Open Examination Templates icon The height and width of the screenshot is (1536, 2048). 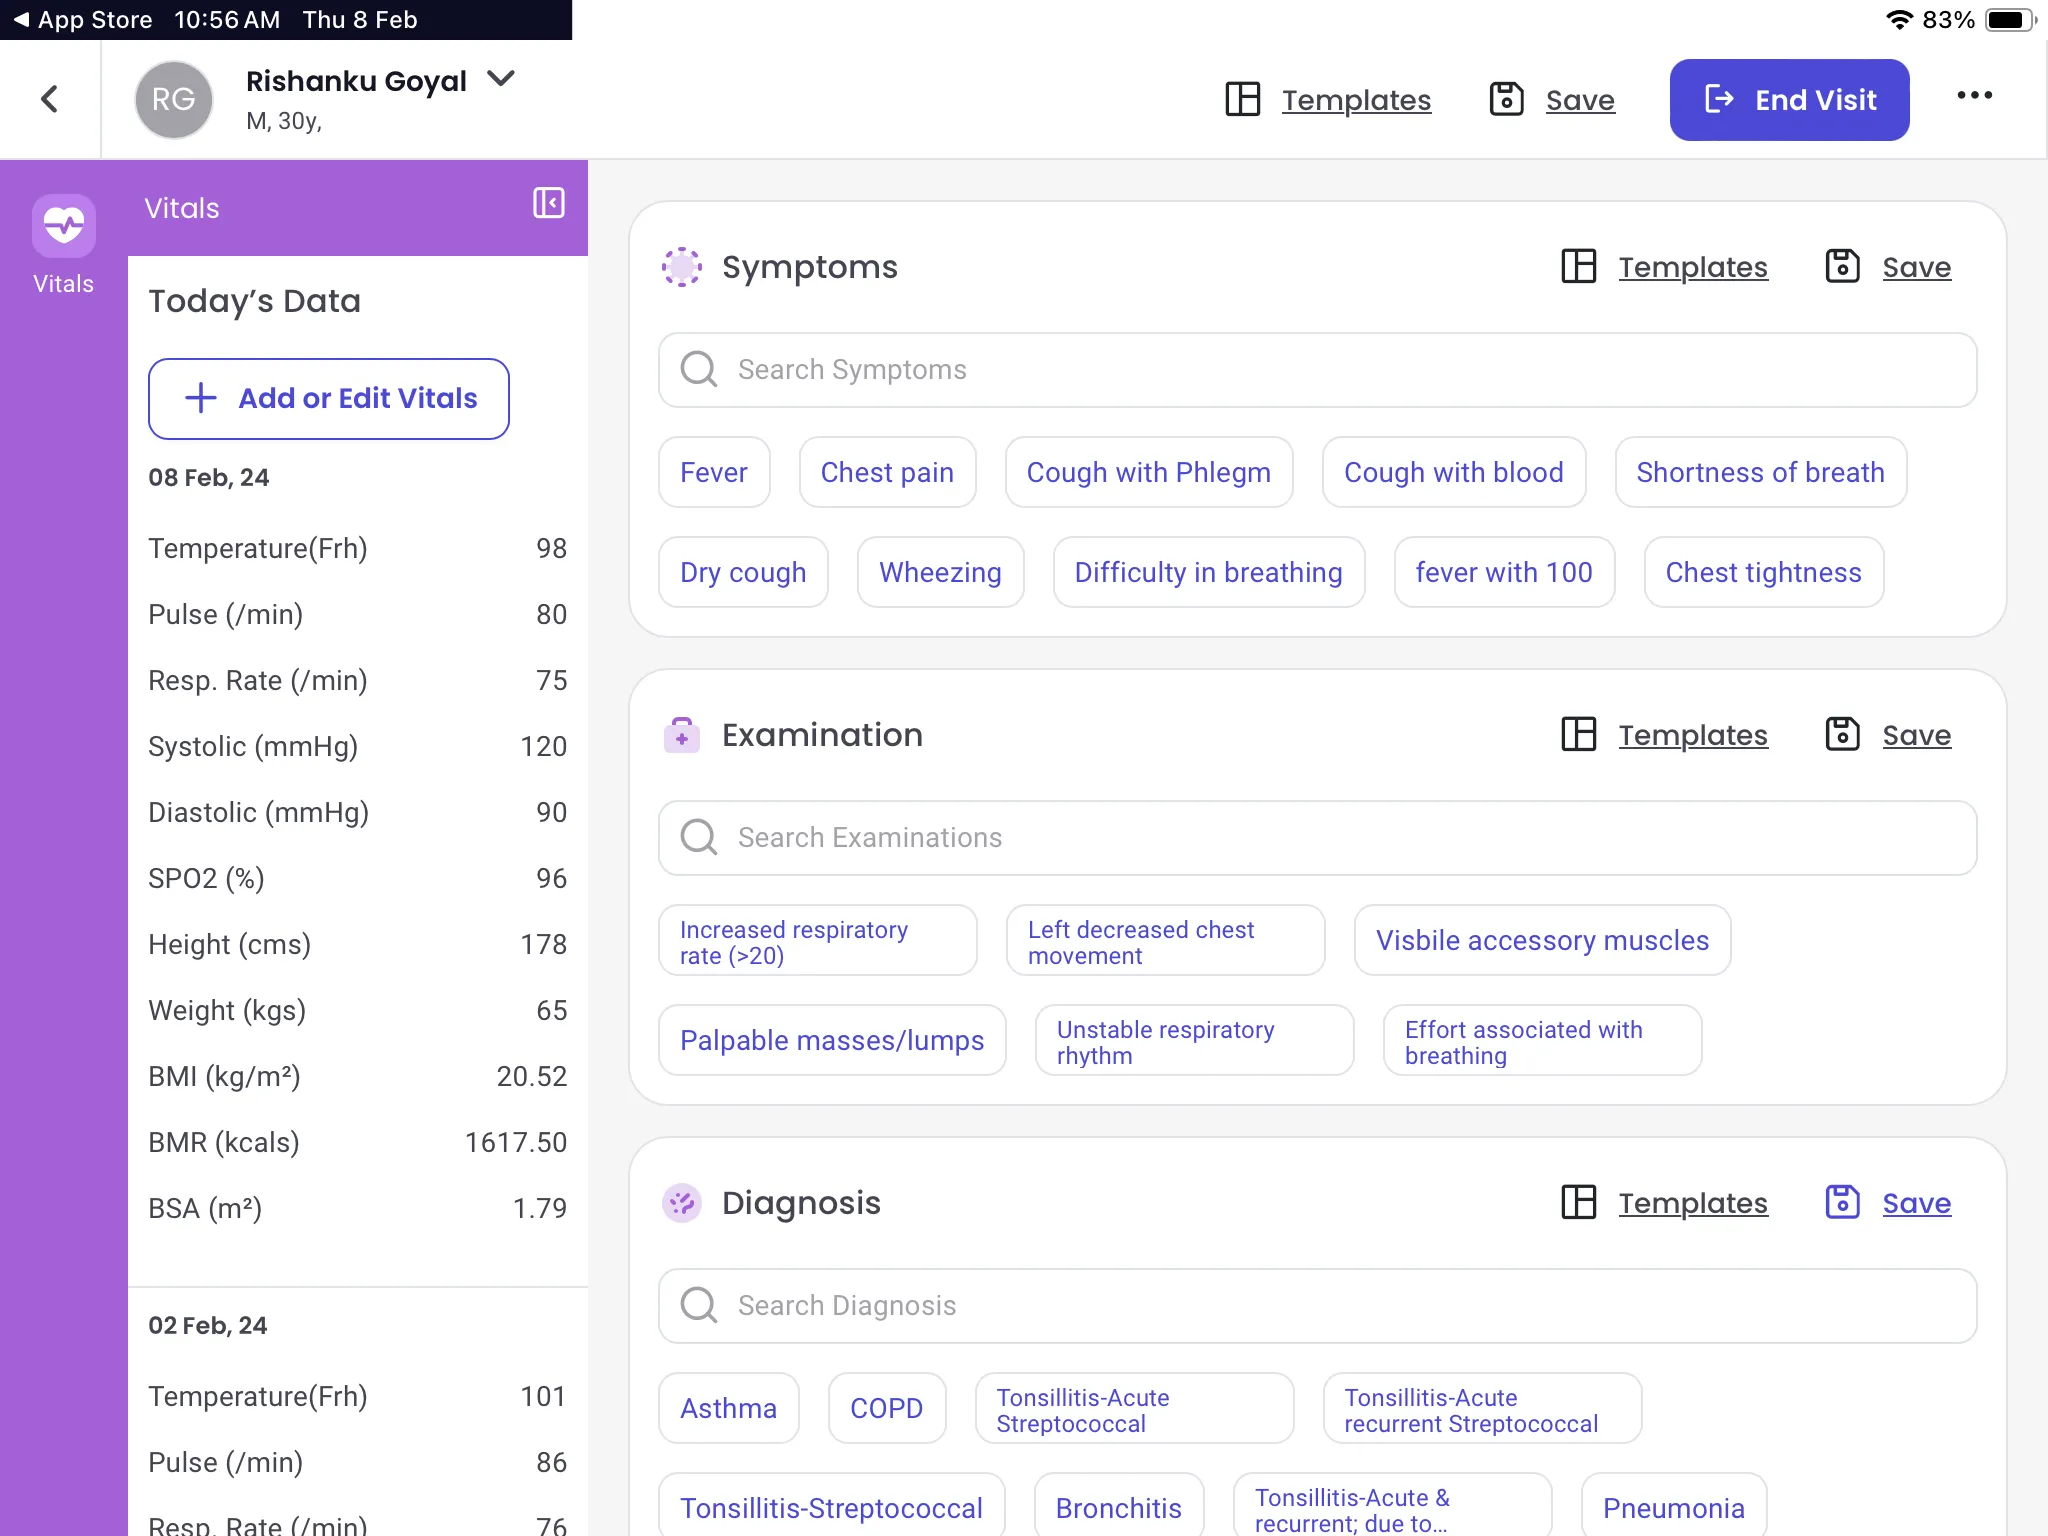coord(1579,735)
